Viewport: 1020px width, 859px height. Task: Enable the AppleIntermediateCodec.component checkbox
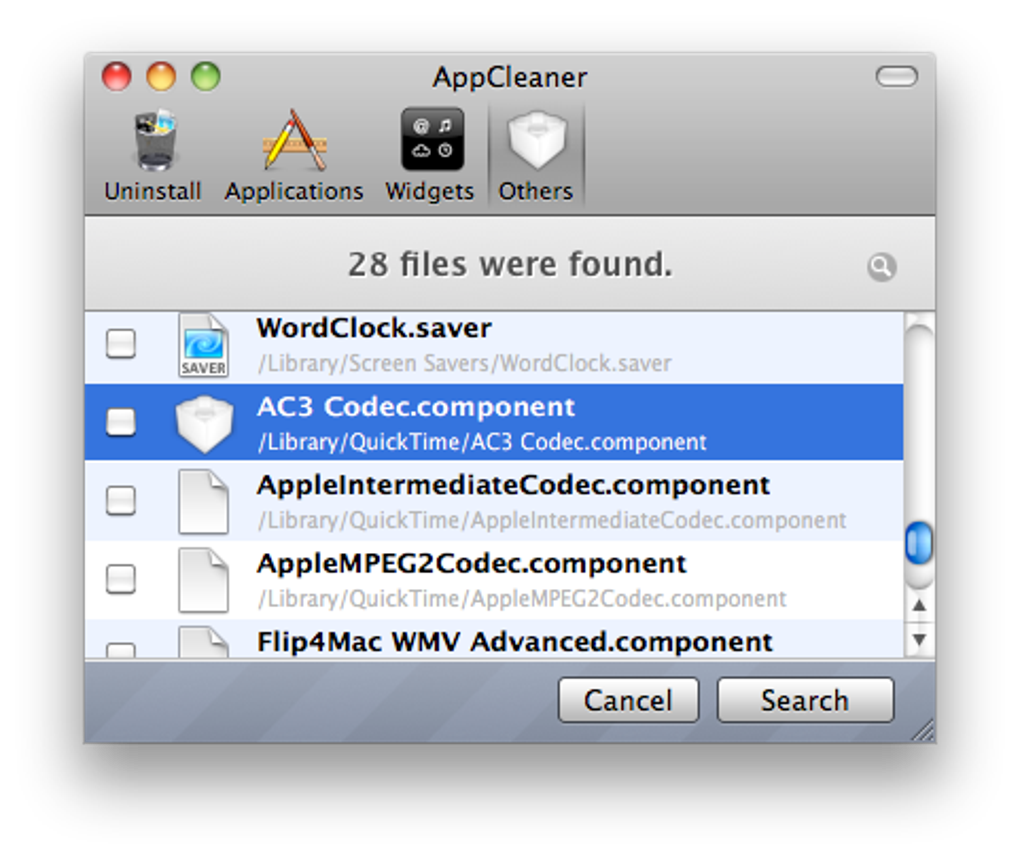click(x=121, y=500)
